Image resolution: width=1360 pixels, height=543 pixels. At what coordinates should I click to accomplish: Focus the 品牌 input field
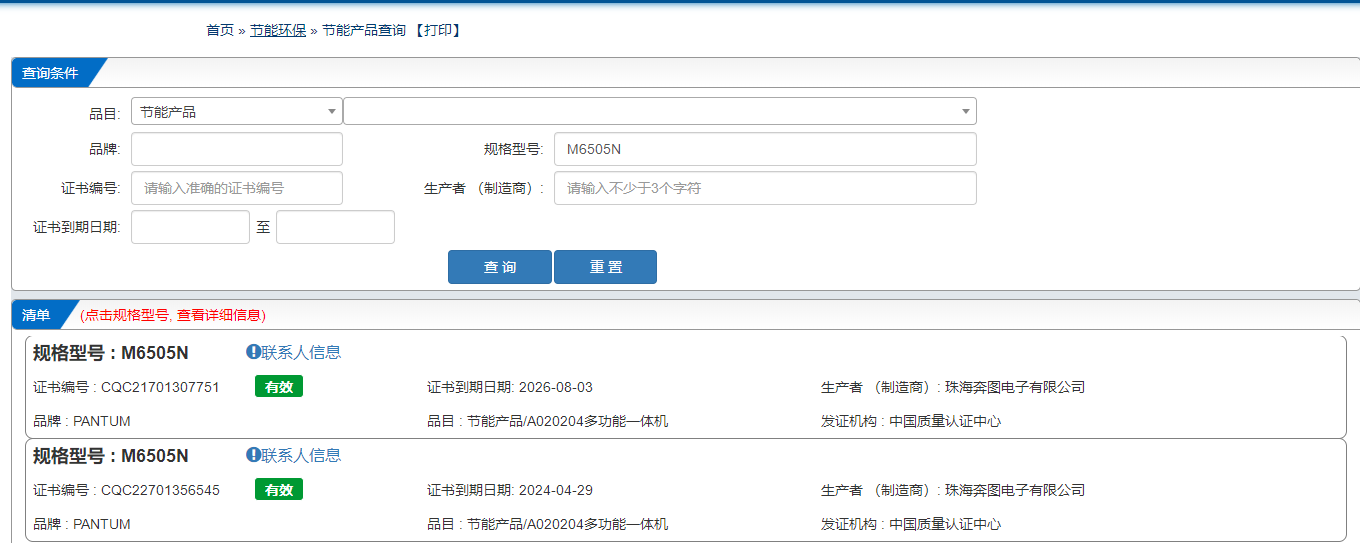click(x=237, y=150)
